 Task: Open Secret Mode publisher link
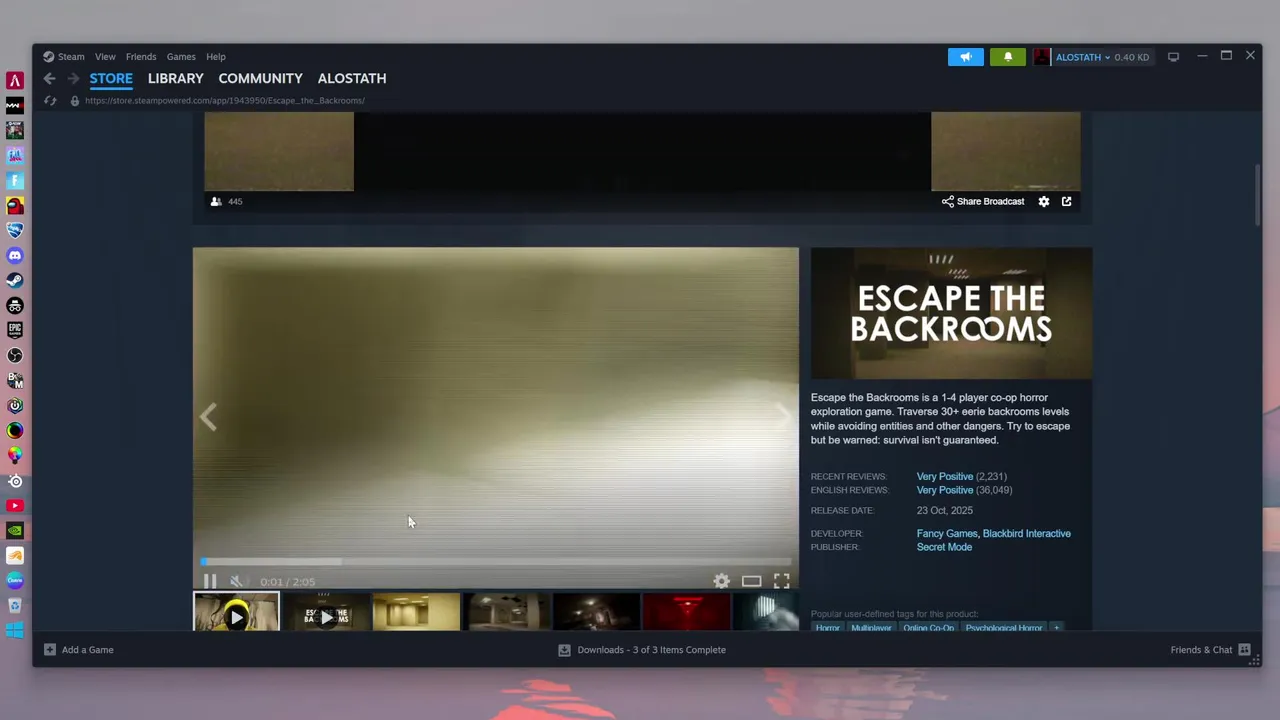[944, 547]
